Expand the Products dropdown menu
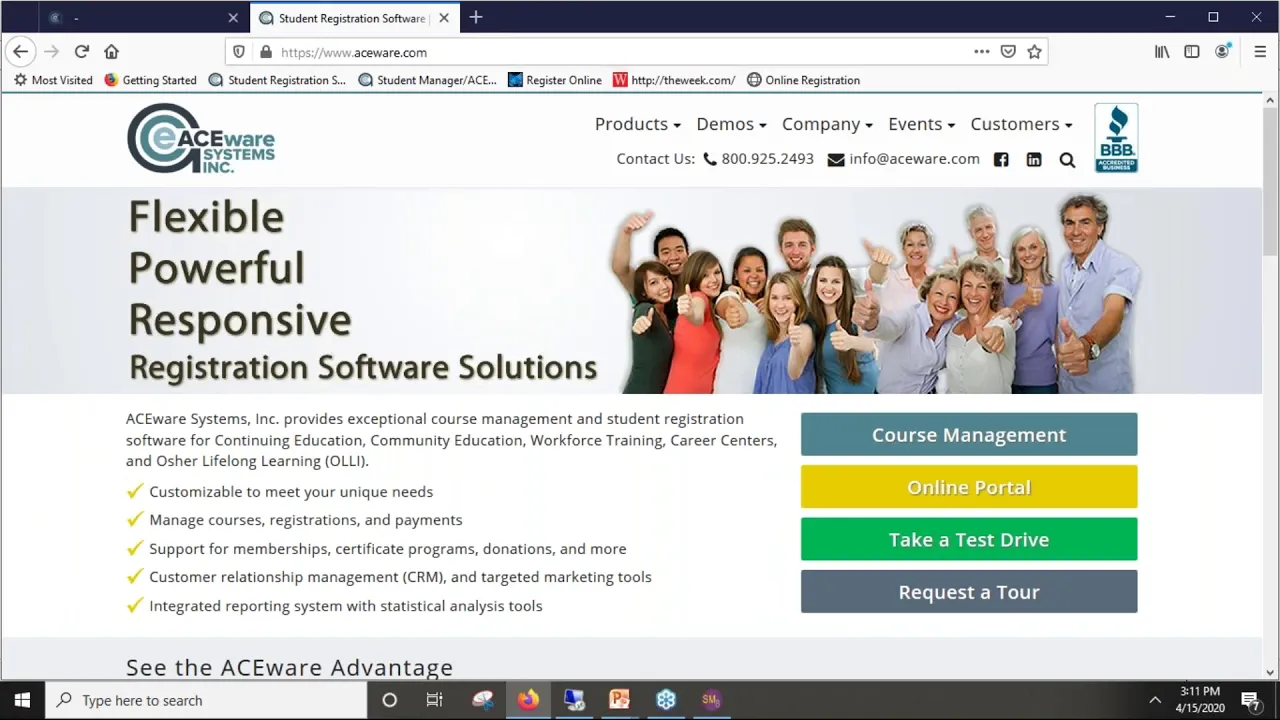 tap(638, 124)
